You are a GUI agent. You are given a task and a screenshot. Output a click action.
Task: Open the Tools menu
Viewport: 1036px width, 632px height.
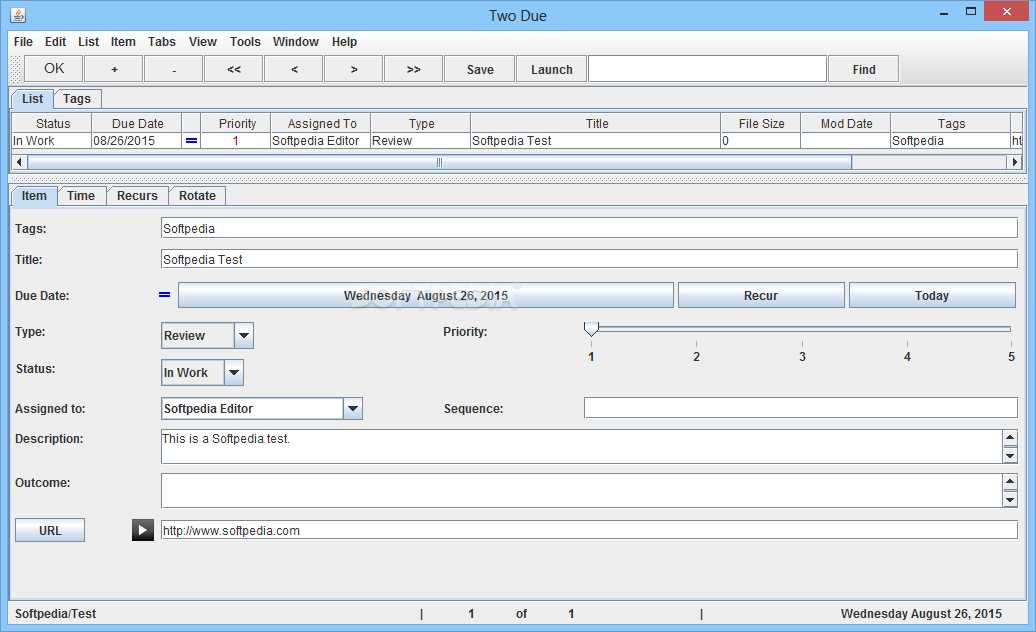[x=245, y=42]
